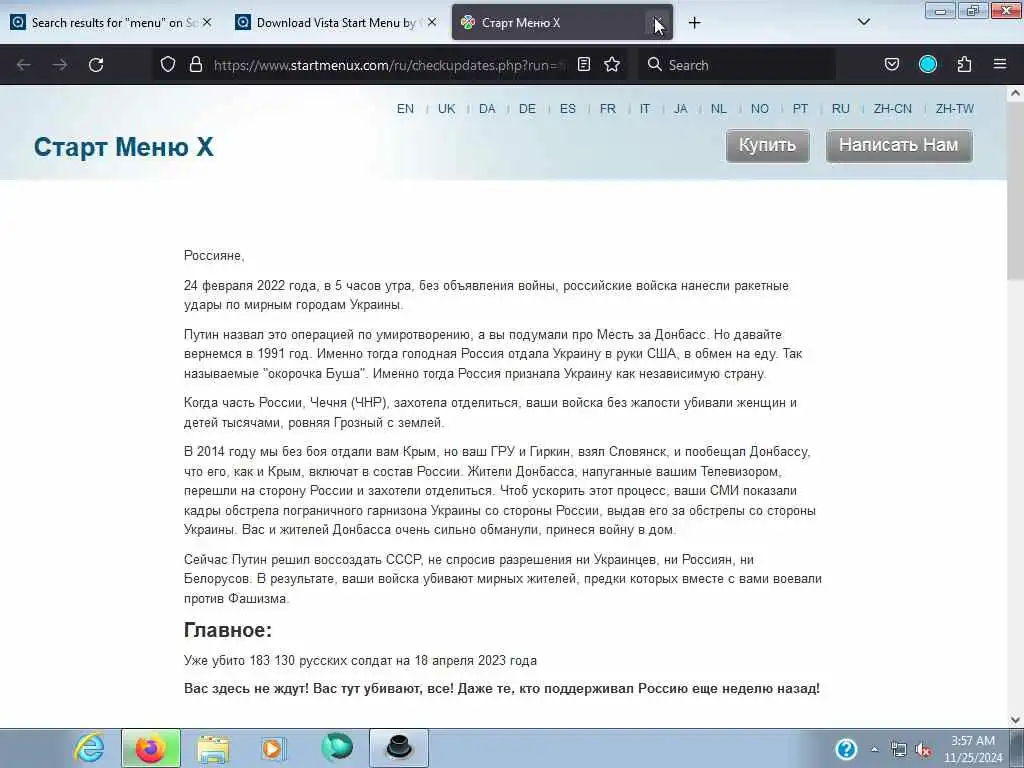Switch site language to FR
Screen dimensions: 1024x768
[x=607, y=109]
